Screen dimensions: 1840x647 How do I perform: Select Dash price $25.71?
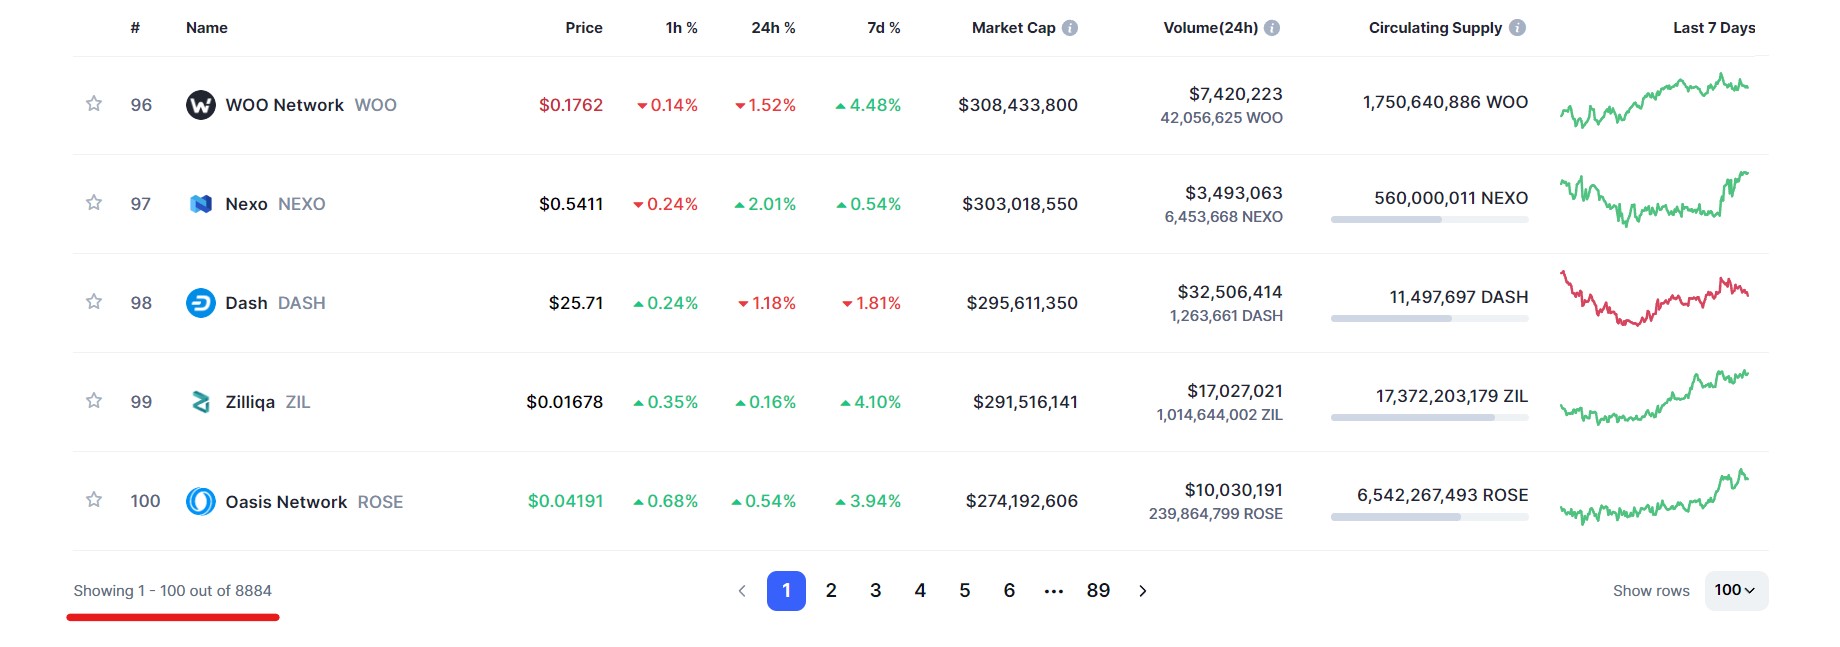coord(576,303)
